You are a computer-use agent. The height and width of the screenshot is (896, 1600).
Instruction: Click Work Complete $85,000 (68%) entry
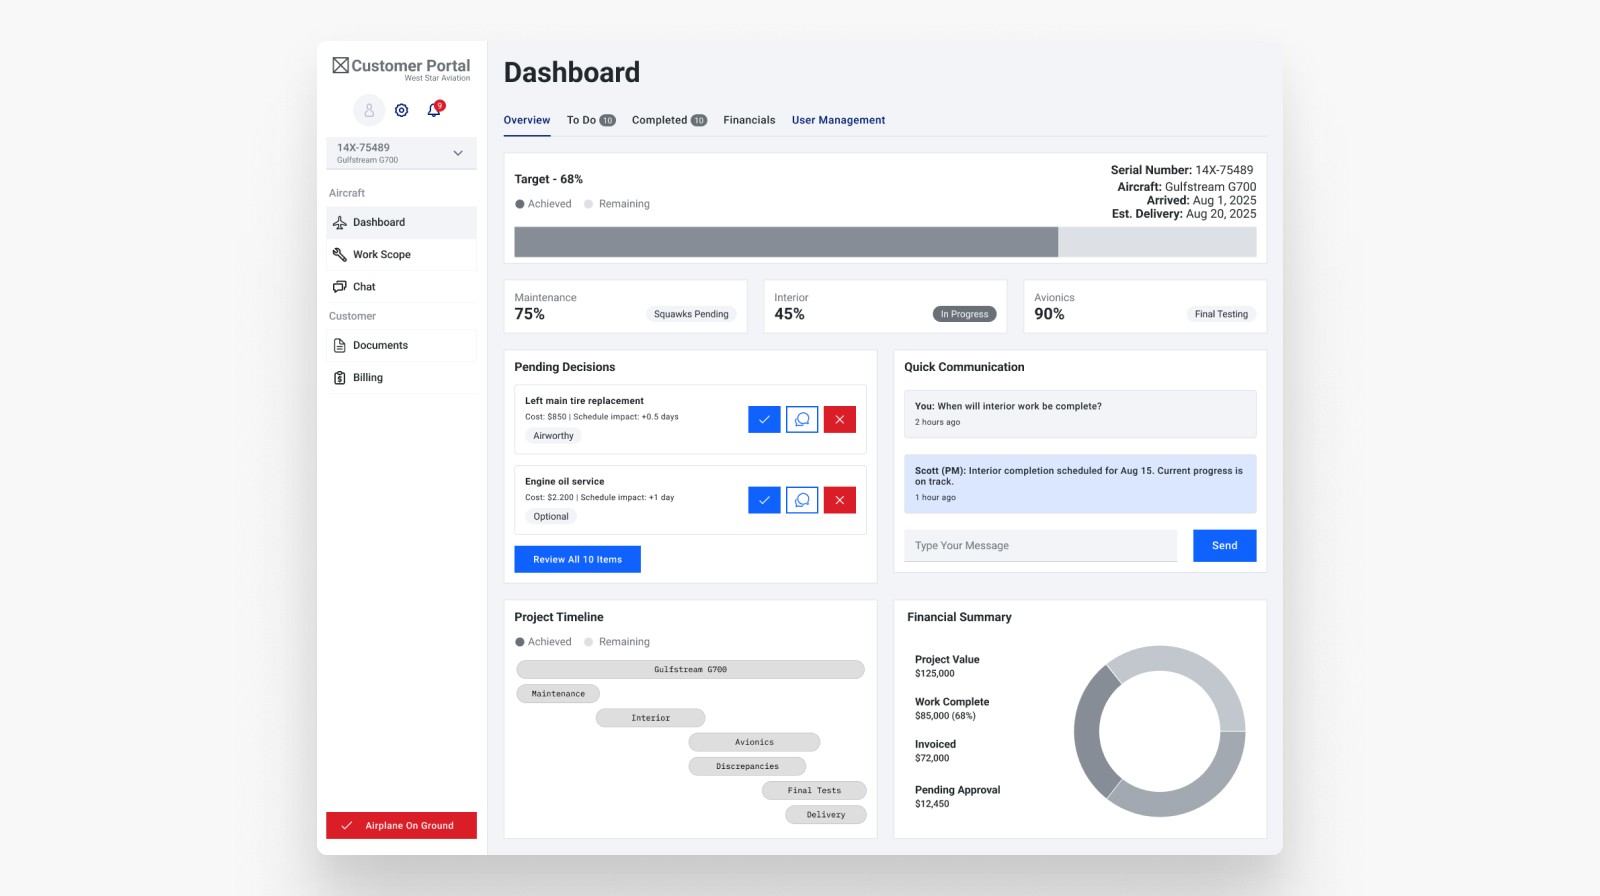951,709
